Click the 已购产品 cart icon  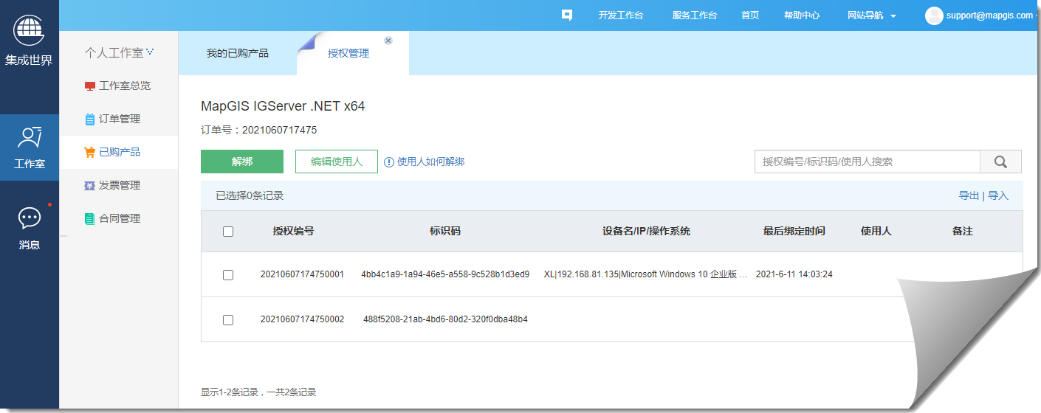pyautogui.click(x=90, y=153)
